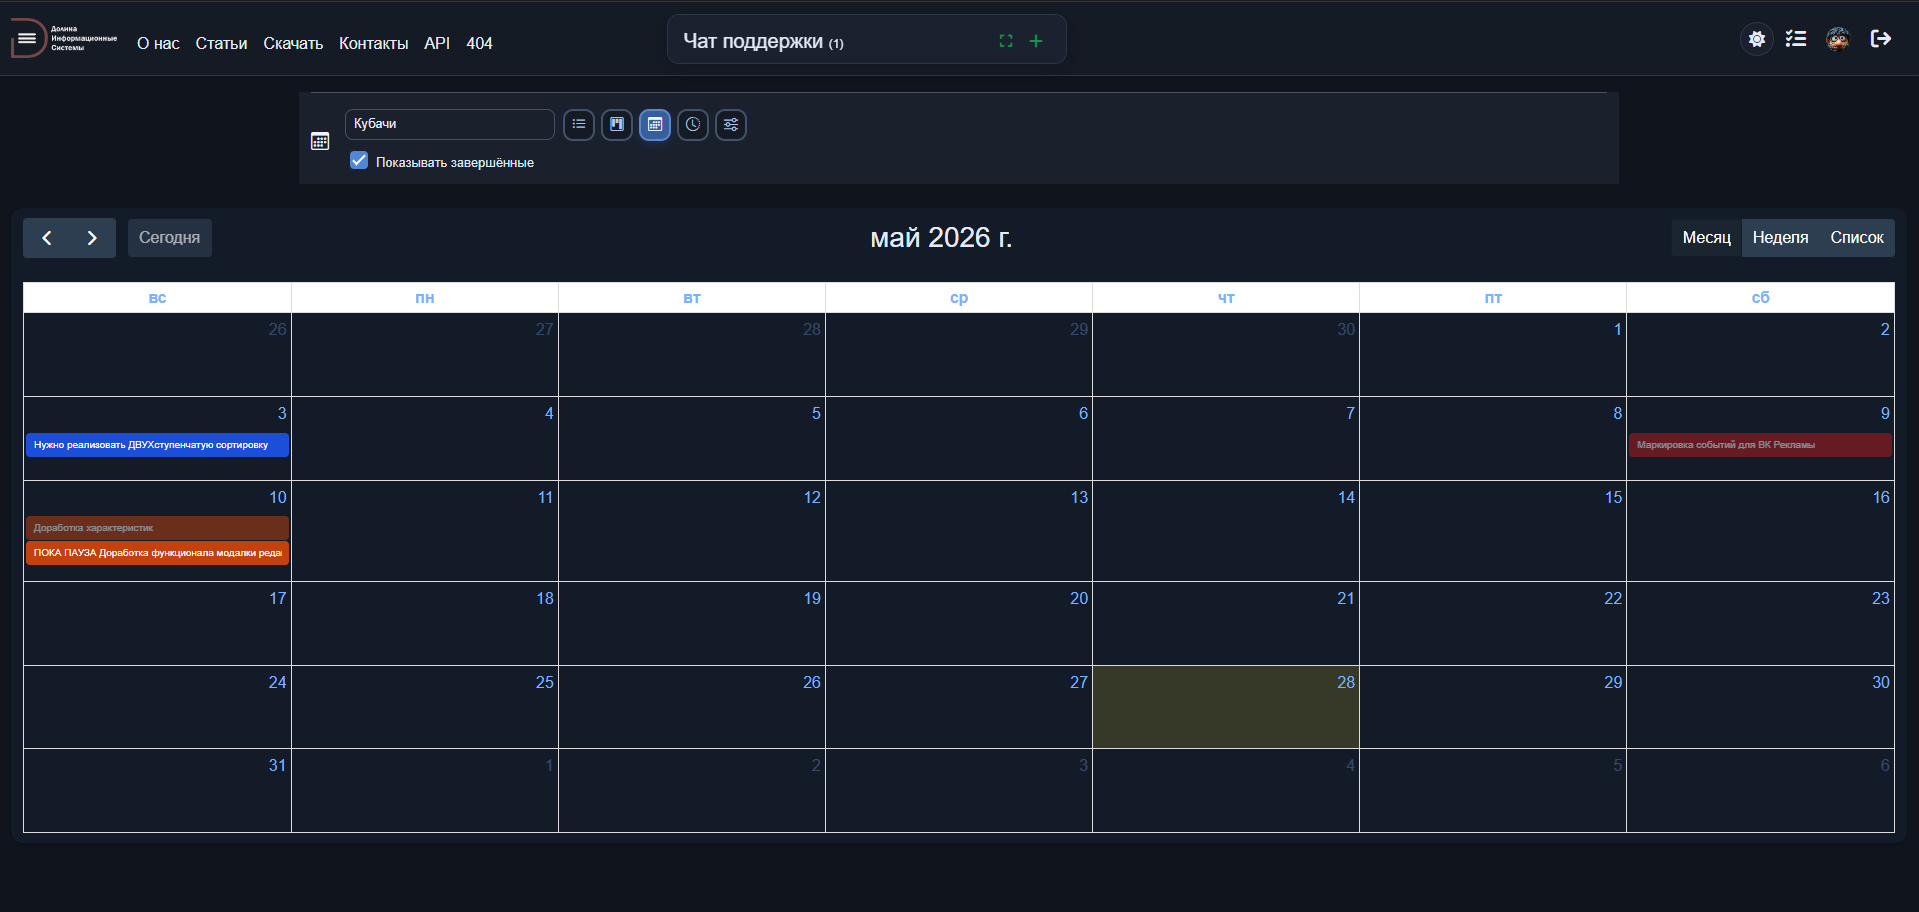
Task: Add a new support chat with plus
Action: (1036, 41)
